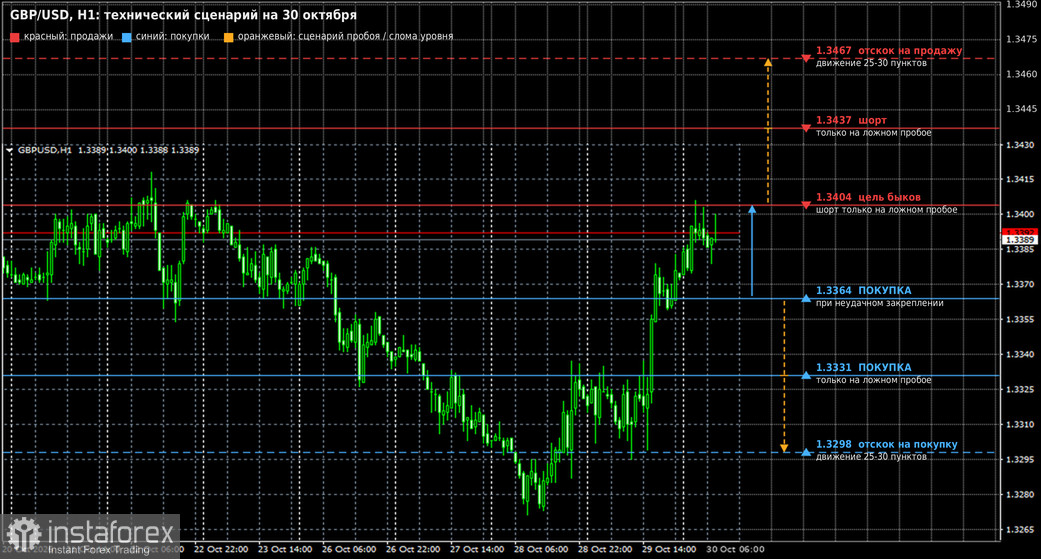Click the '26 Oct 22:00' time axis label
This screenshot has width=1041, height=559.
[413, 550]
